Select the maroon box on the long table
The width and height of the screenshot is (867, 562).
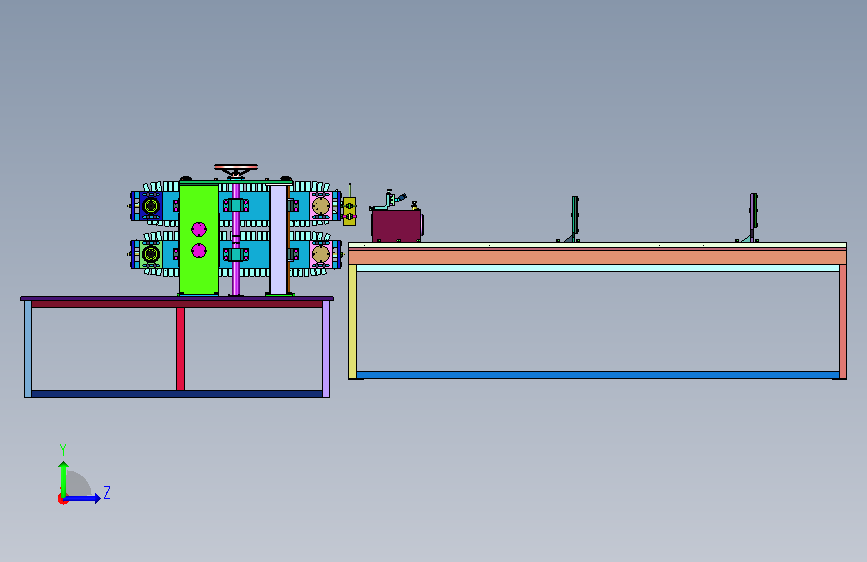[396, 225]
